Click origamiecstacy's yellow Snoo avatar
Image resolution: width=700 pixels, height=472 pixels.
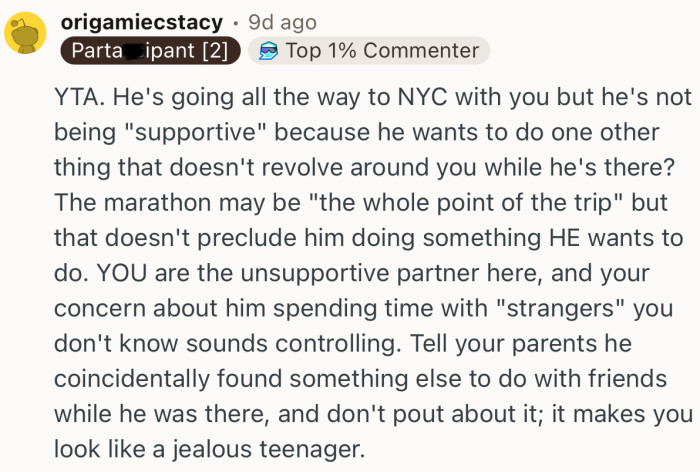(x=24, y=35)
